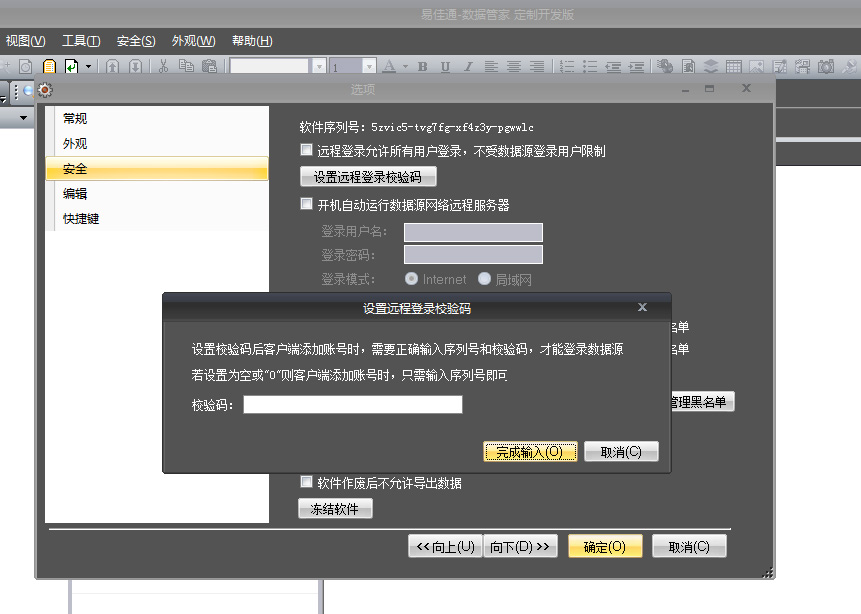
Task: Click the bulleted list icon
Action: click(590, 66)
